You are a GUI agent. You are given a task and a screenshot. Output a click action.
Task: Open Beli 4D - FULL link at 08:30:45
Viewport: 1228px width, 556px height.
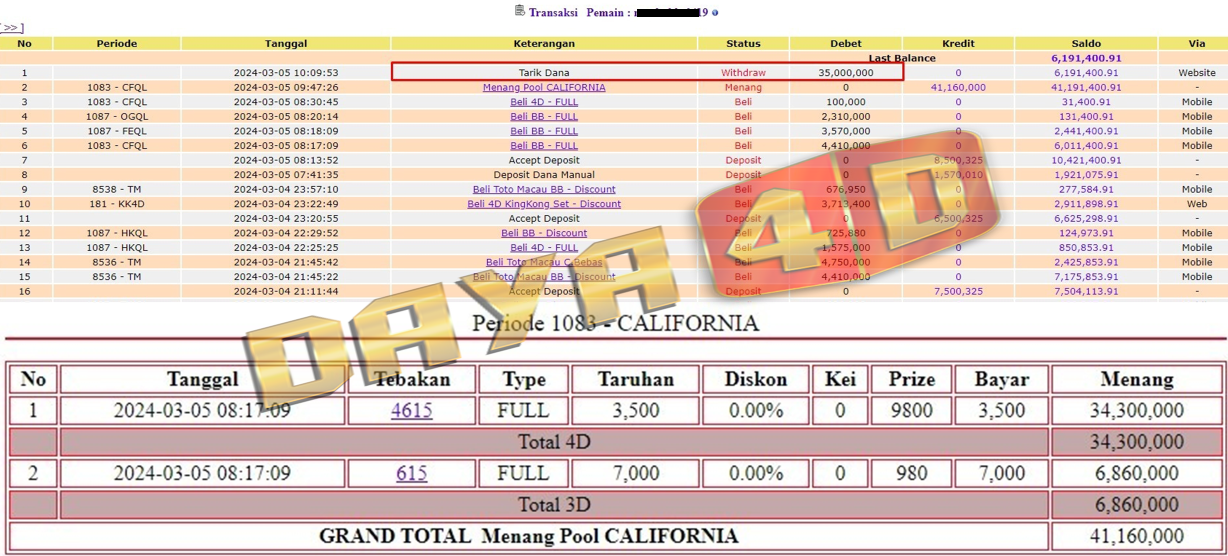(x=544, y=102)
